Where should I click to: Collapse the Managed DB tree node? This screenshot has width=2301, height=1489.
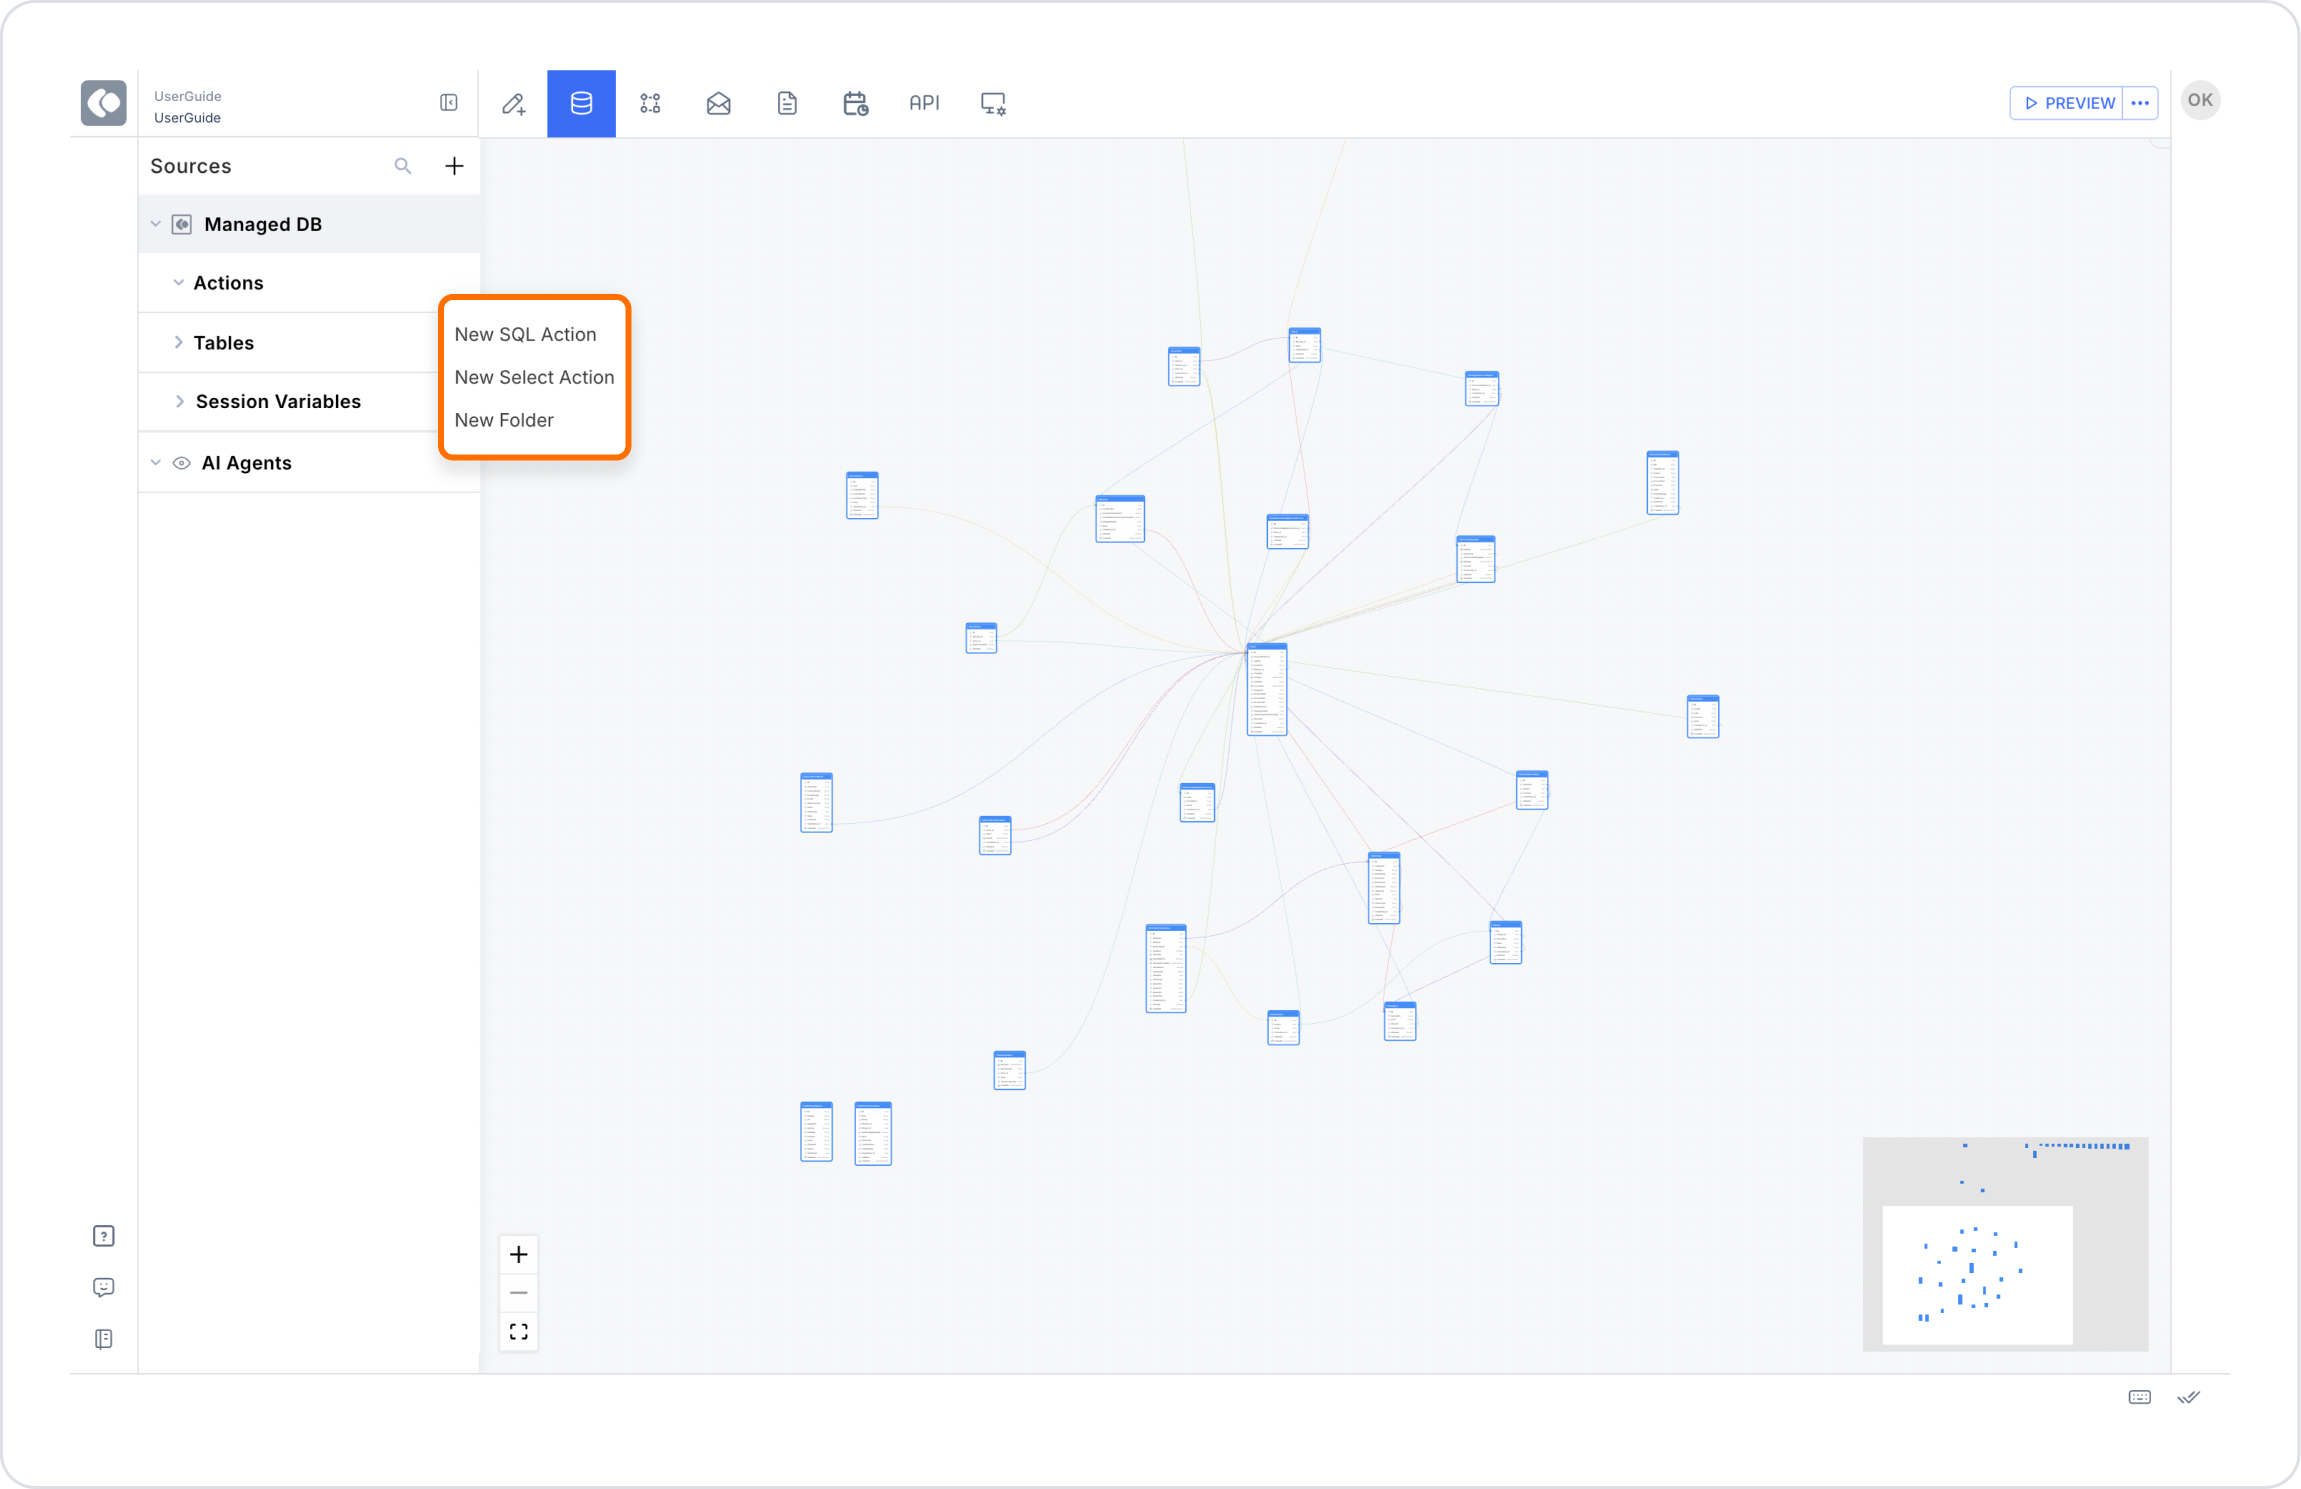[156, 224]
